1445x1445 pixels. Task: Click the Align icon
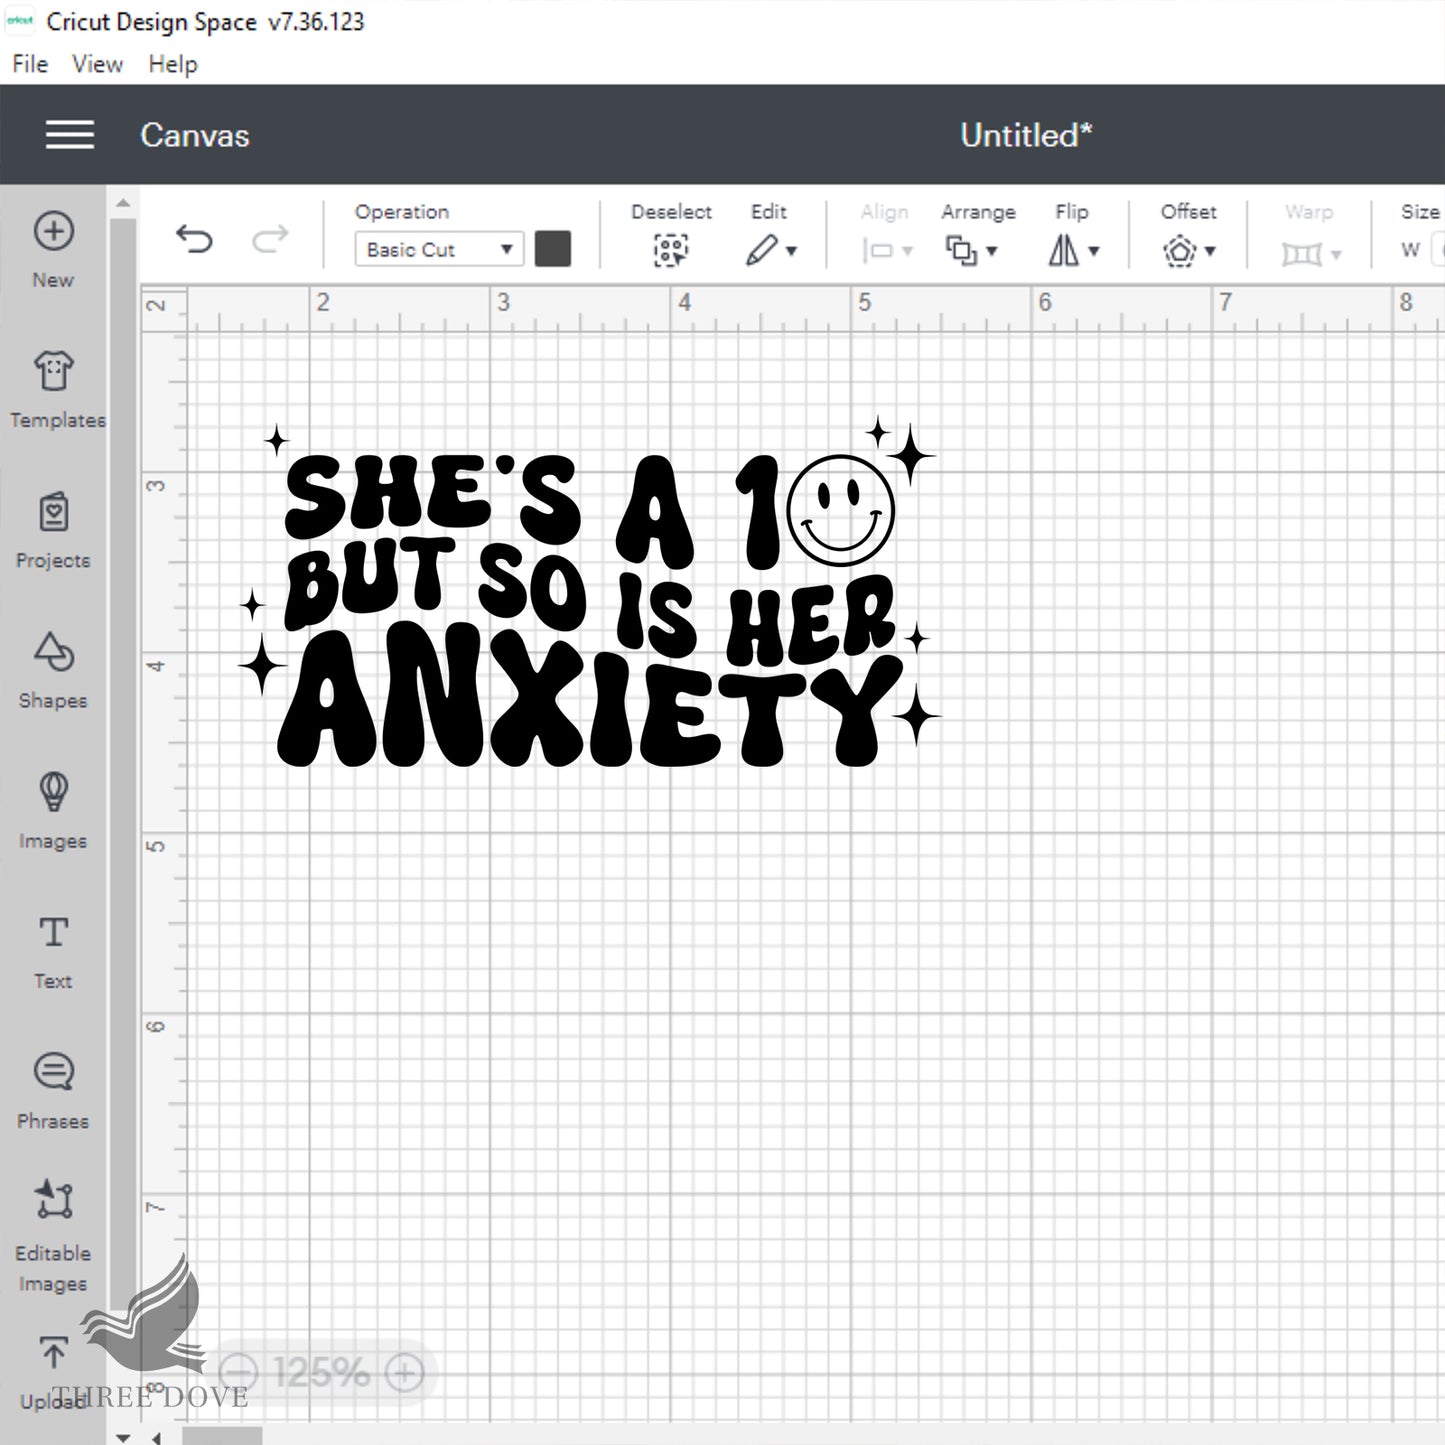(x=878, y=250)
